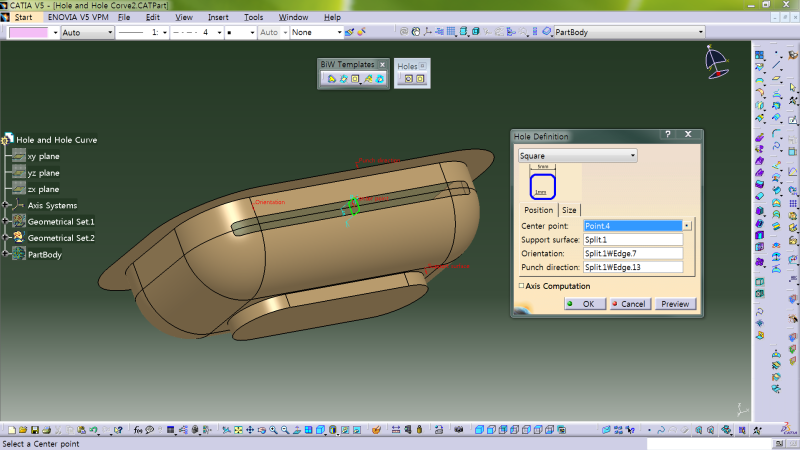Image resolution: width=800 pixels, height=450 pixels.
Task: Open the PartBody dropdown in top toolbar
Action: click(x=701, y=32)
